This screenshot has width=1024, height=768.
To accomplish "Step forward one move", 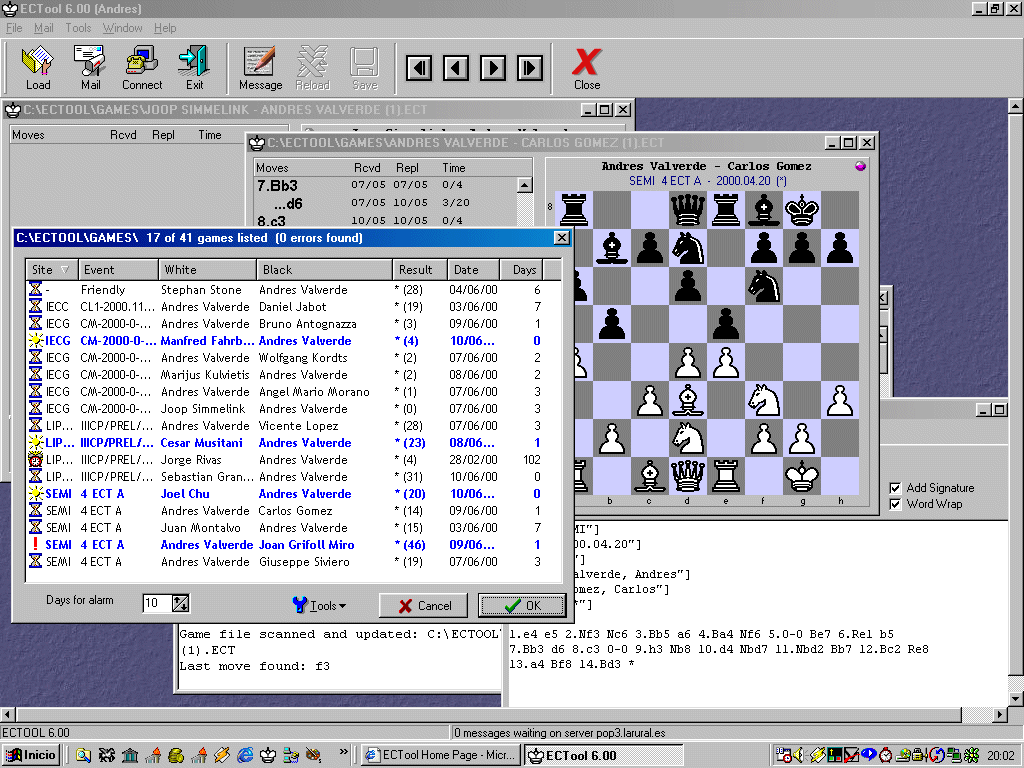I will coord(493,68).
